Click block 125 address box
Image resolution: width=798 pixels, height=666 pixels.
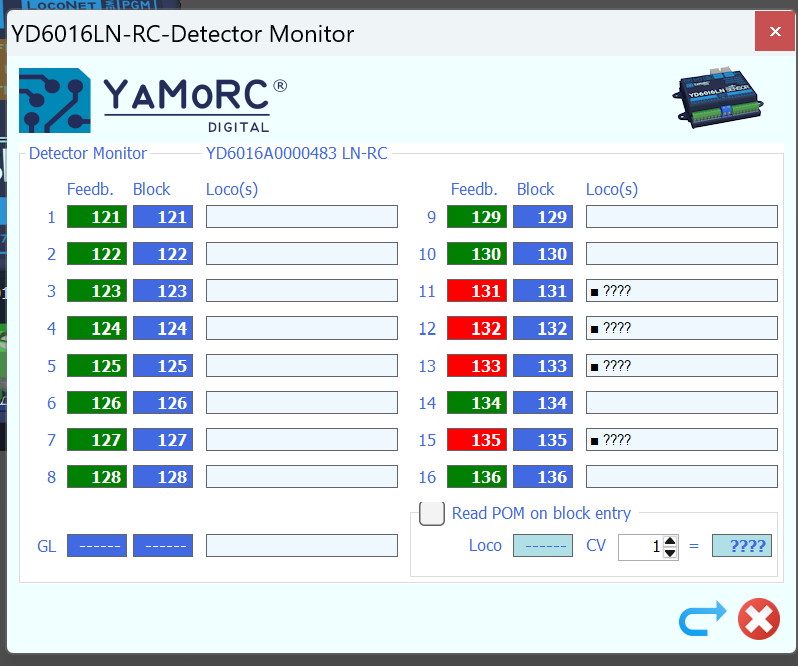point(163,366)
